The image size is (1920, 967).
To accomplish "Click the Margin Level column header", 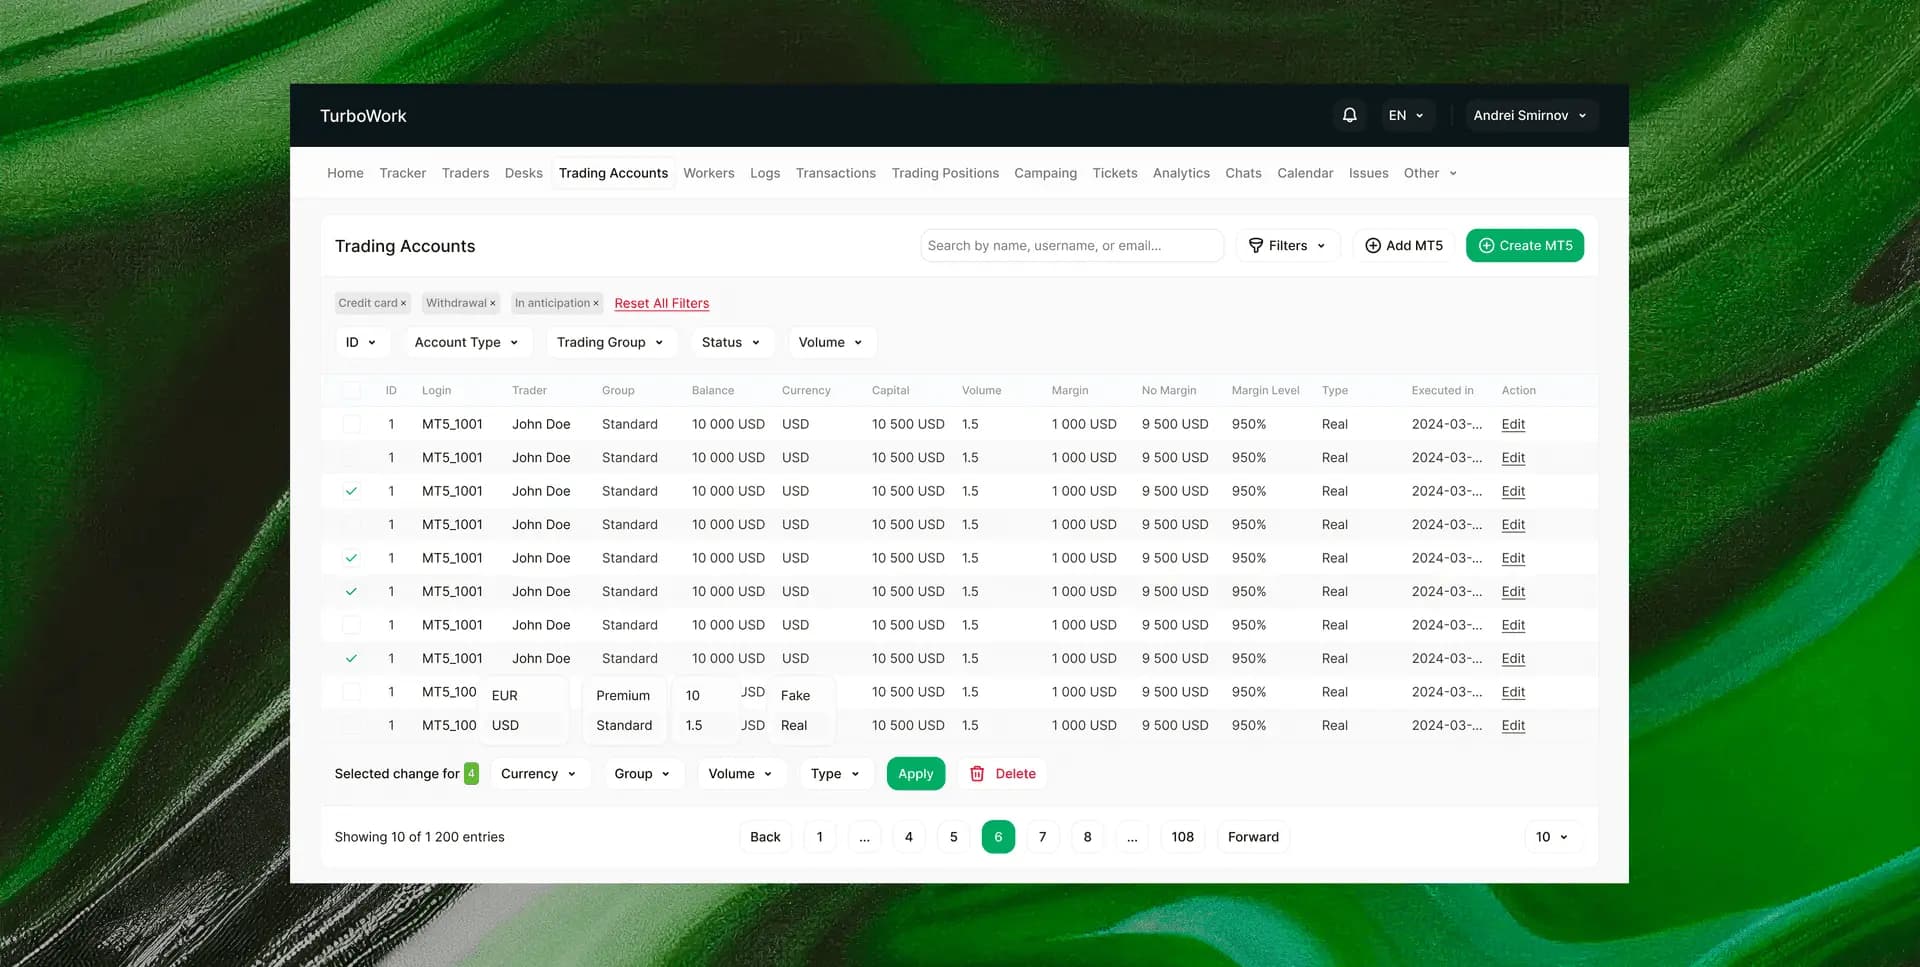I will (x=1265, y=390).
